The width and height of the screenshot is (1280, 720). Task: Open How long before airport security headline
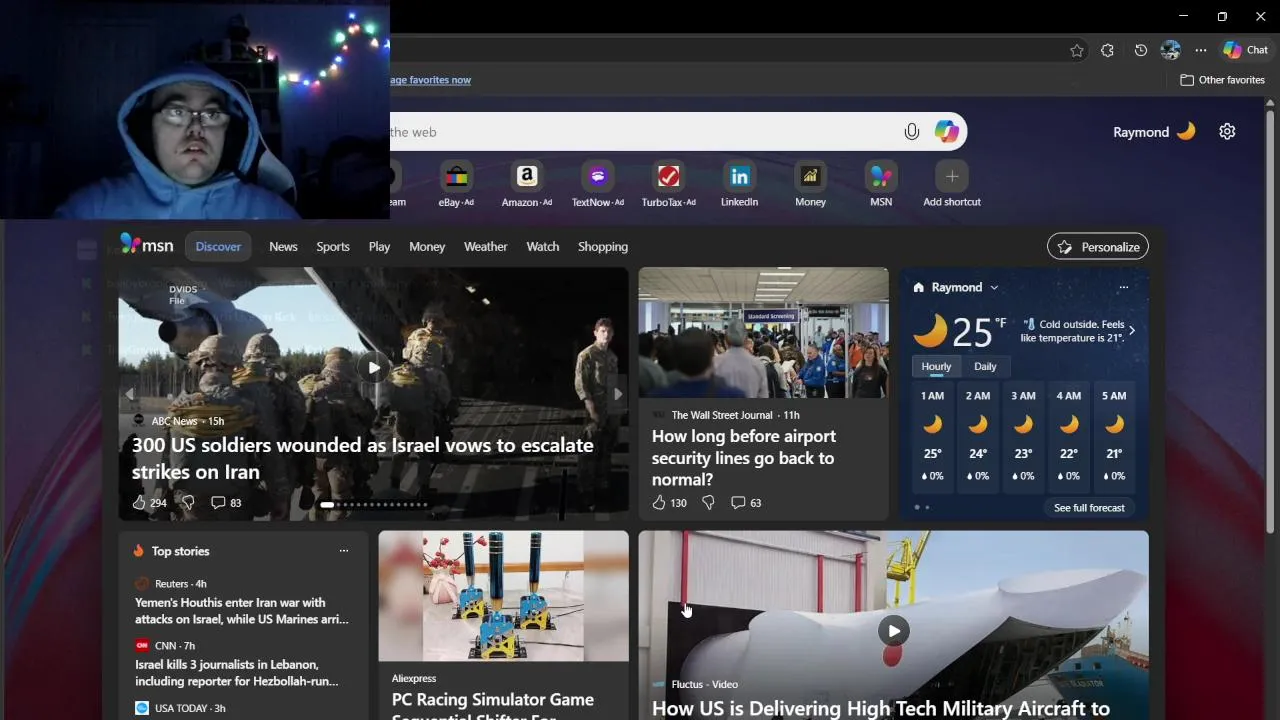[743, 457]
